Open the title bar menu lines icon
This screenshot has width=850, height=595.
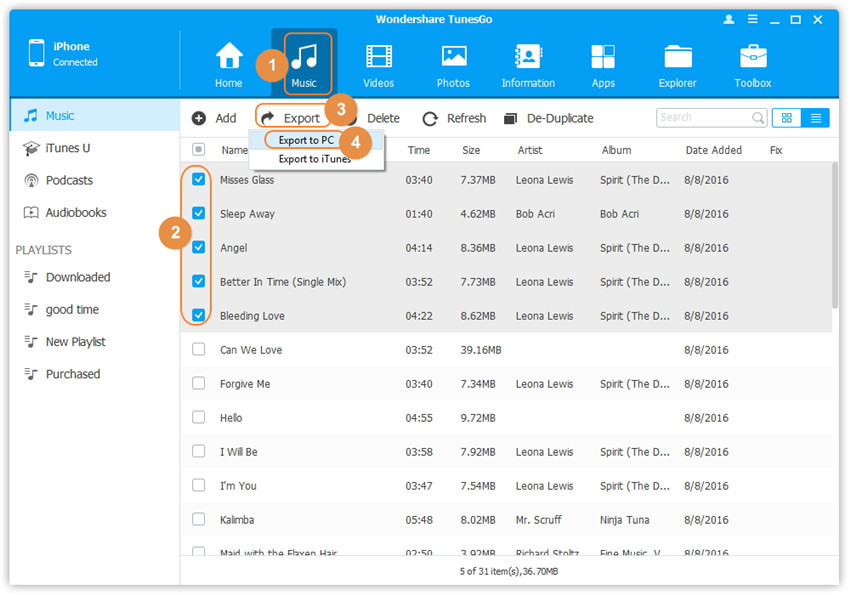point(753,20)
